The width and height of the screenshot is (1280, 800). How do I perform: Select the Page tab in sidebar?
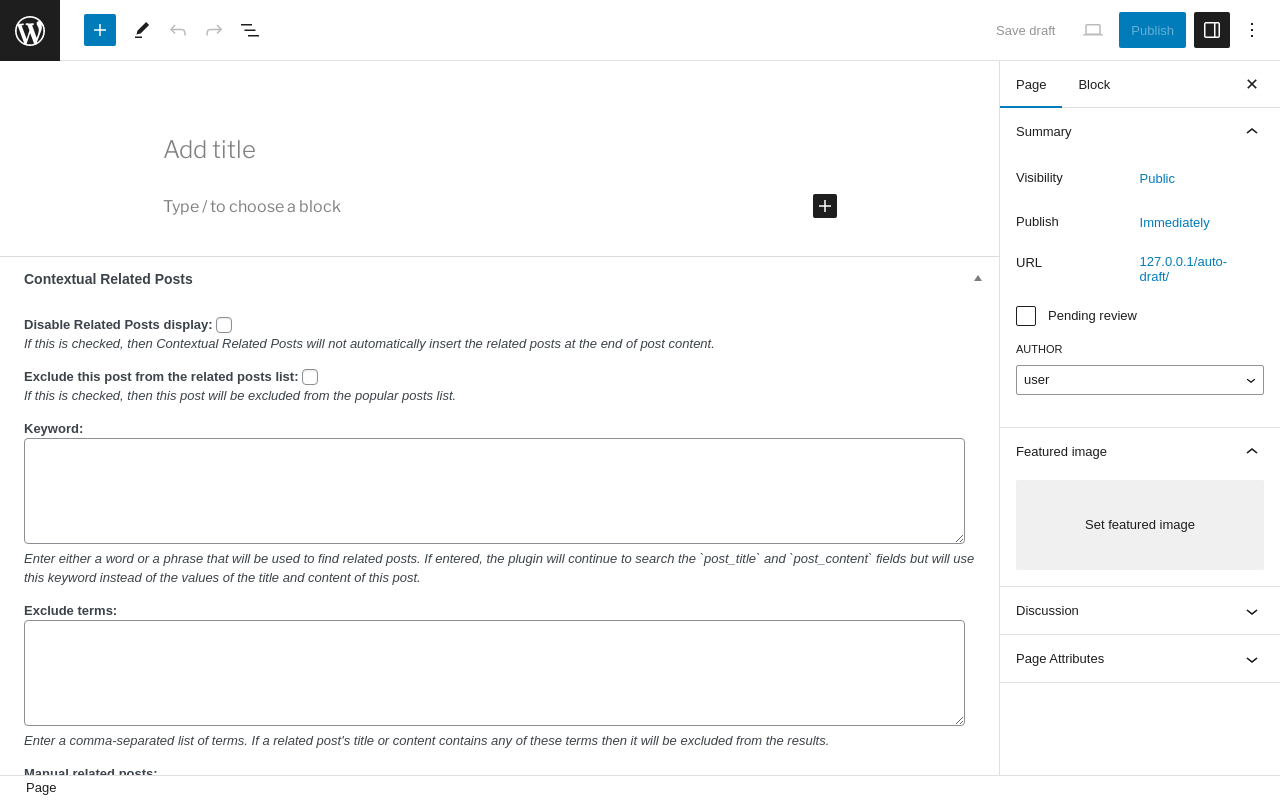pos(1031,85)
